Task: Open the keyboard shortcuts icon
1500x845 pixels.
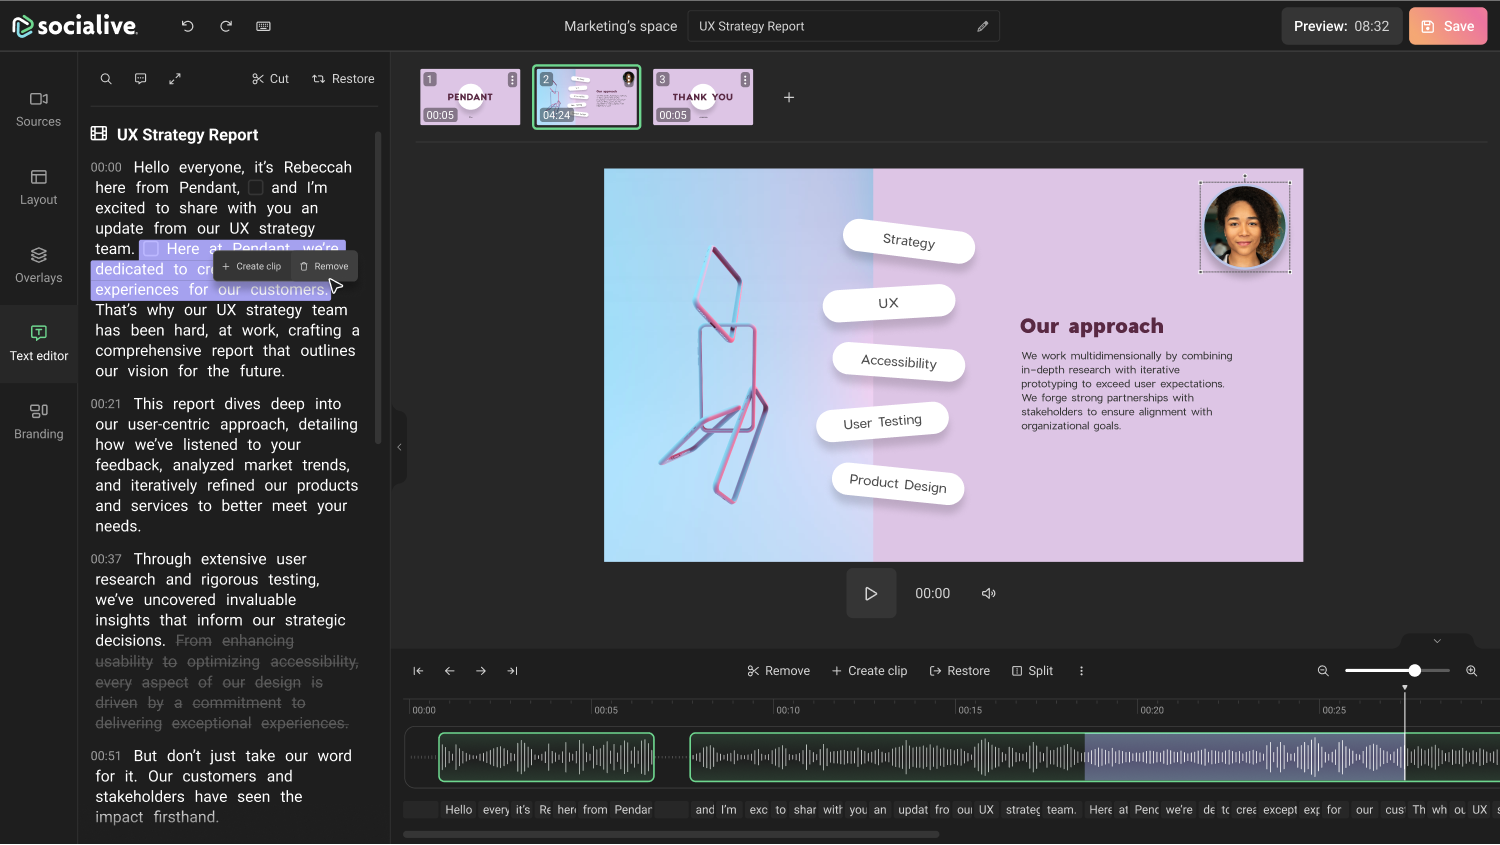Action: point(263,26)
